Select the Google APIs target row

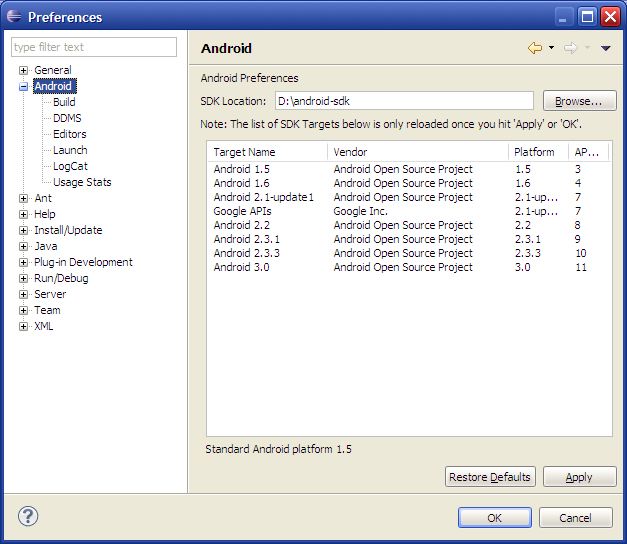click(409, 211)
